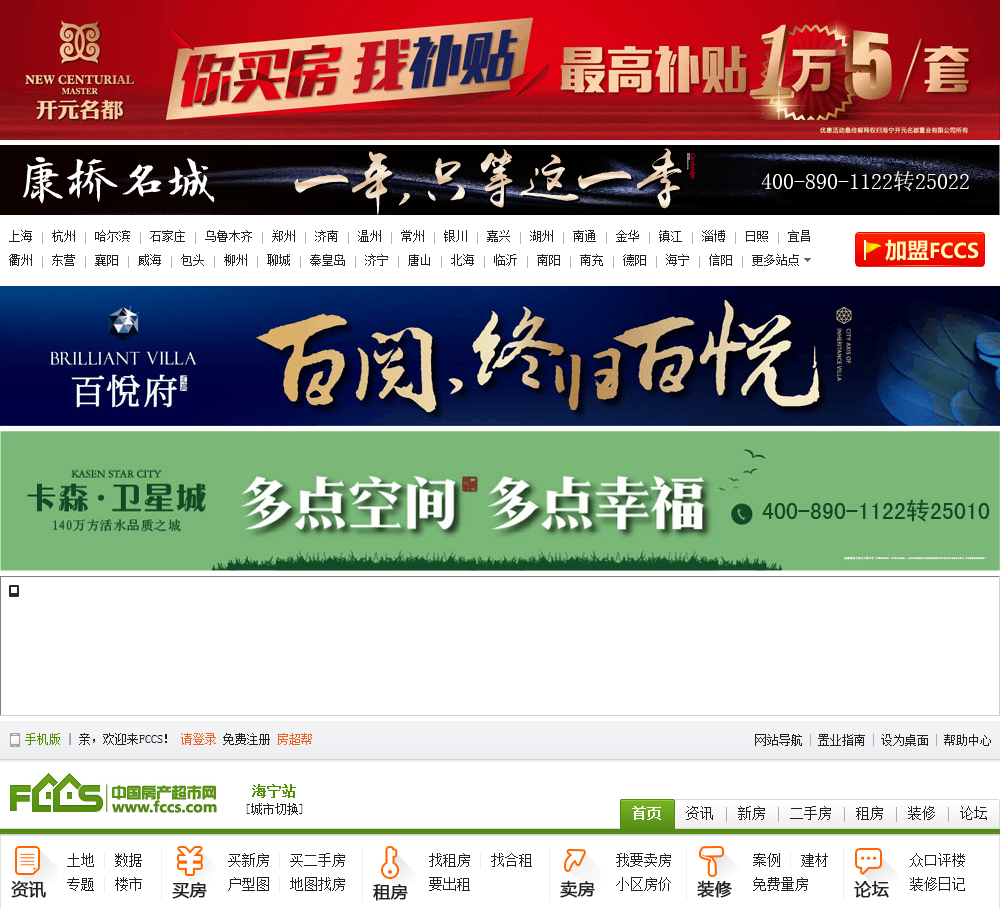The image size is (1000, 909).
Task: Open the 帮助中心 help center link
Action: [x=967, y=740]
